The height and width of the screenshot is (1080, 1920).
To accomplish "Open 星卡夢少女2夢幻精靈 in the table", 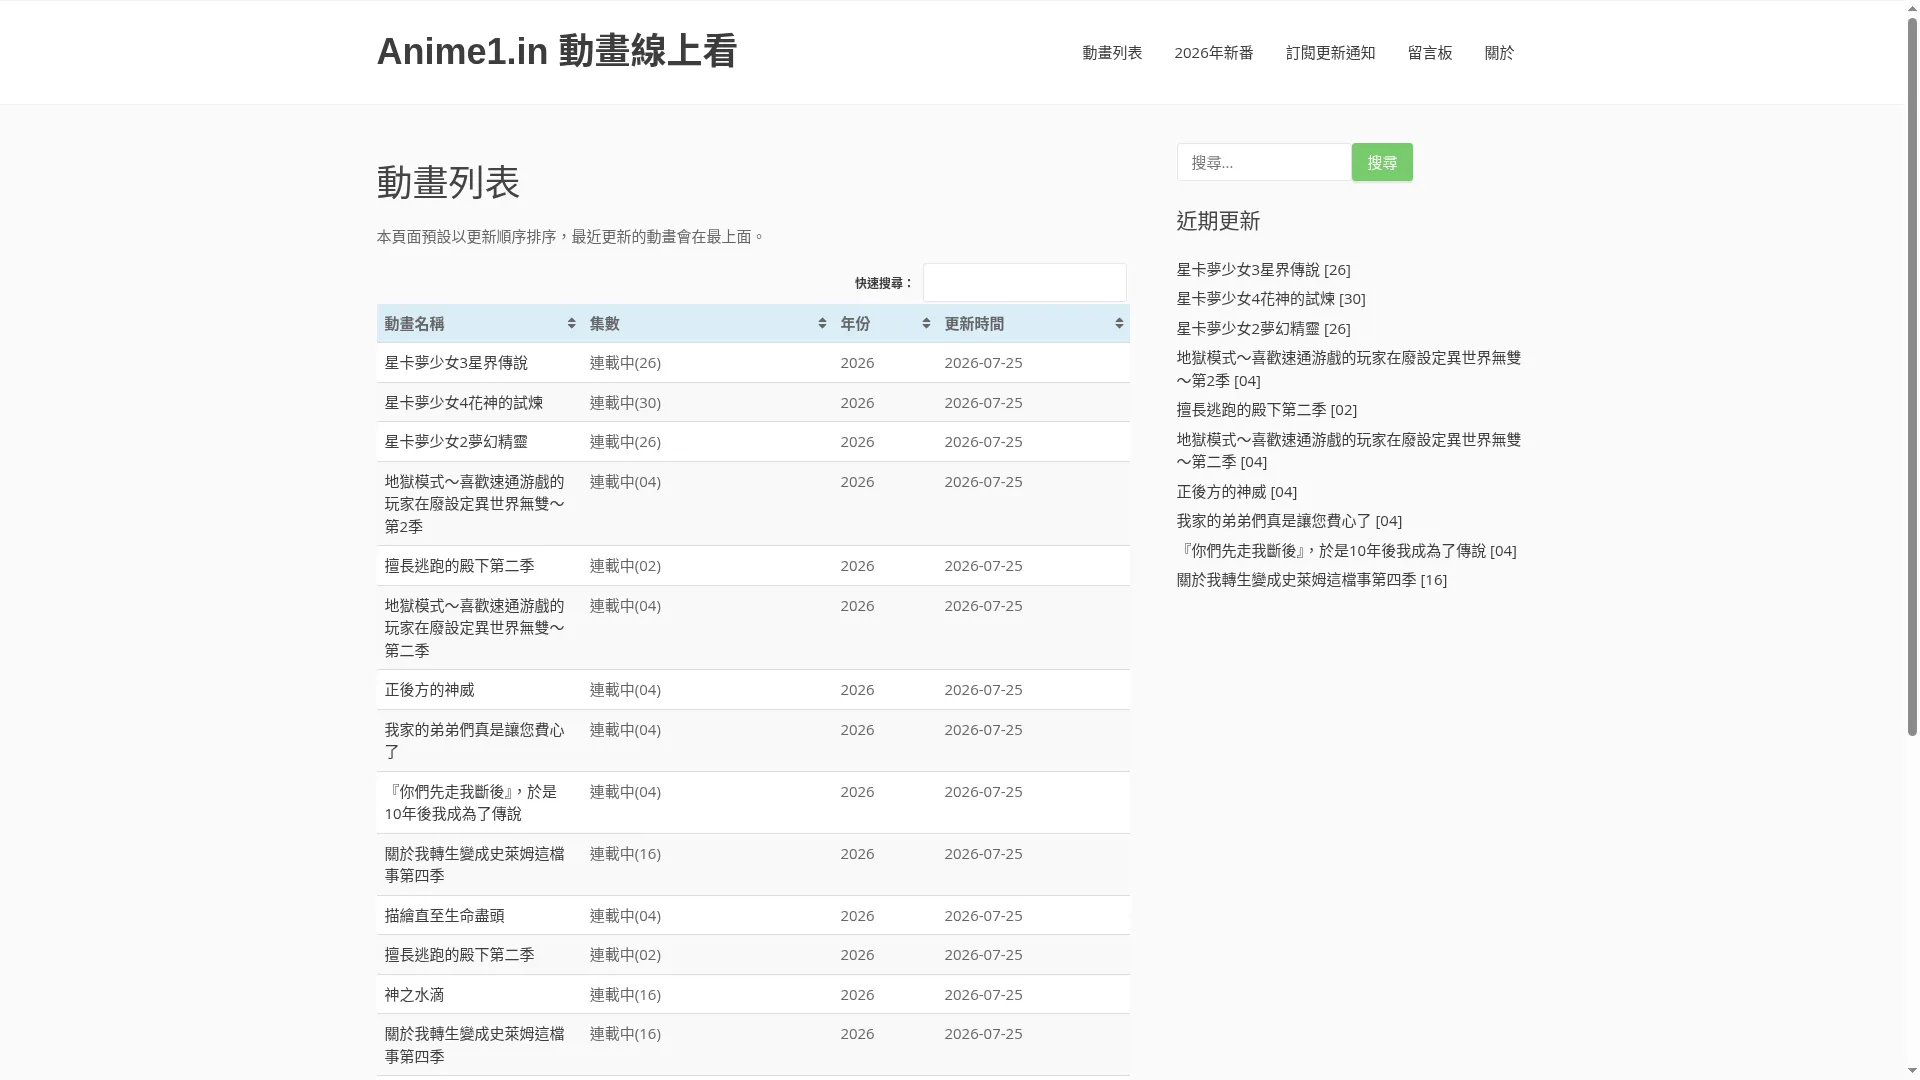I will point(456,442).
